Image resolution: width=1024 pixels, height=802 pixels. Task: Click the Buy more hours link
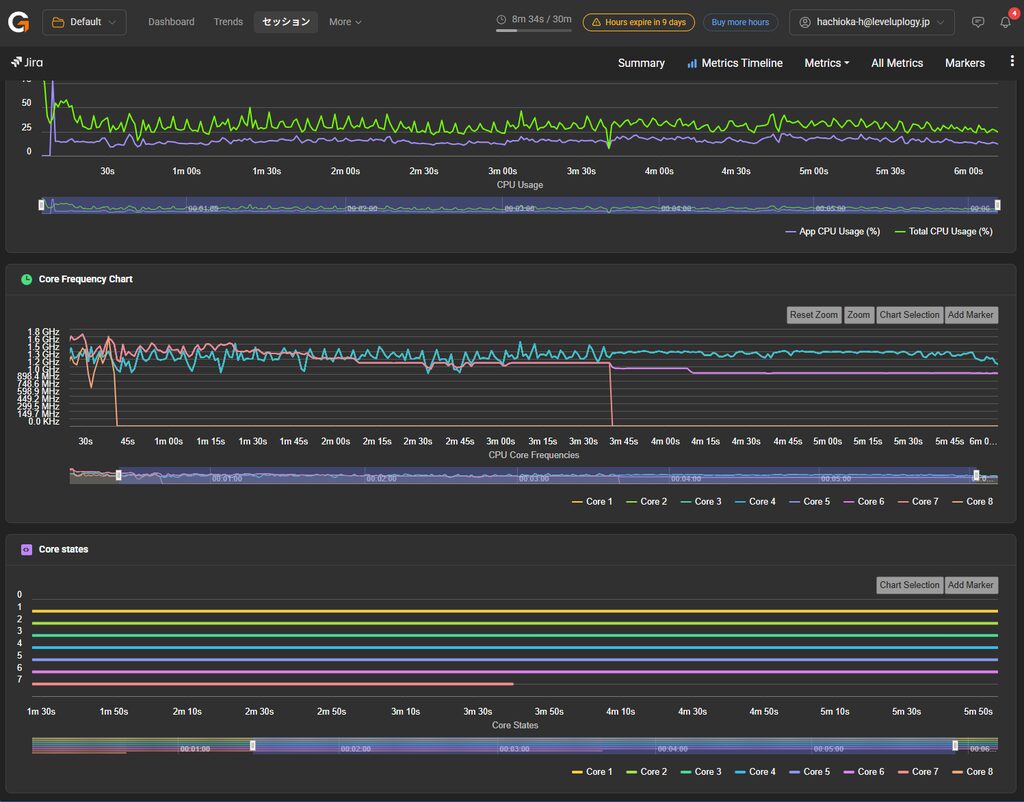click(740, 22)
